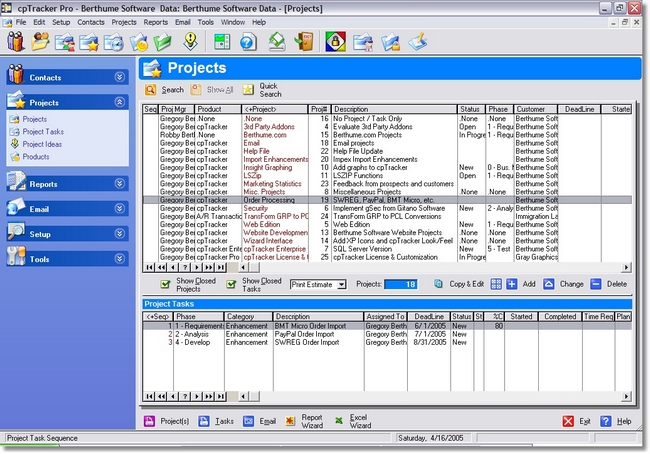
Task: Jump to first record in projects grid
Action: pyautogui.click(x=149, y=267)
